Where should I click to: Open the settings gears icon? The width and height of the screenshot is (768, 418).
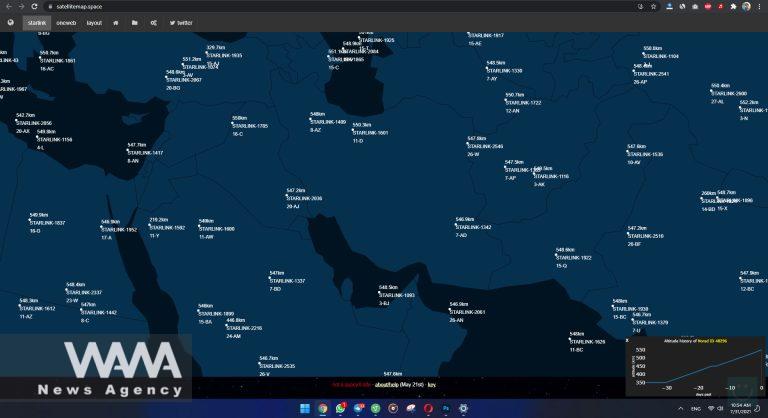pos(153,23)
